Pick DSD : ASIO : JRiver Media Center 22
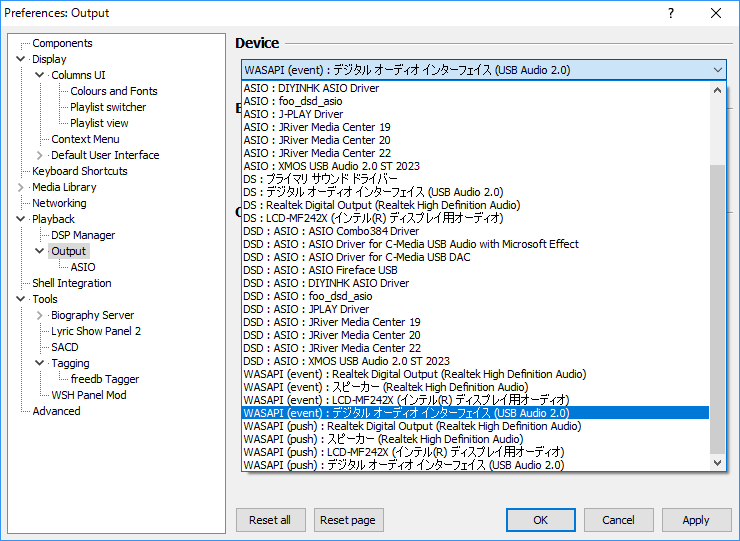 [x=475, y=348]
